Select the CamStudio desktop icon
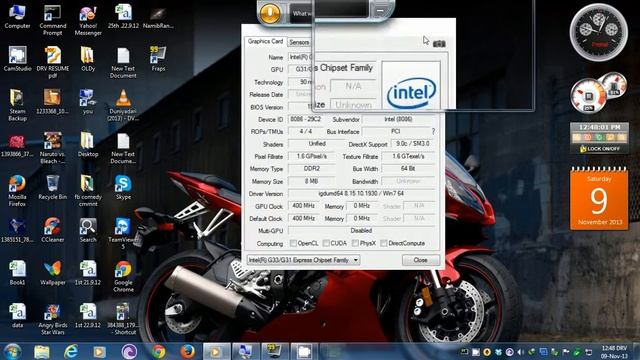 tap(17, 59)
